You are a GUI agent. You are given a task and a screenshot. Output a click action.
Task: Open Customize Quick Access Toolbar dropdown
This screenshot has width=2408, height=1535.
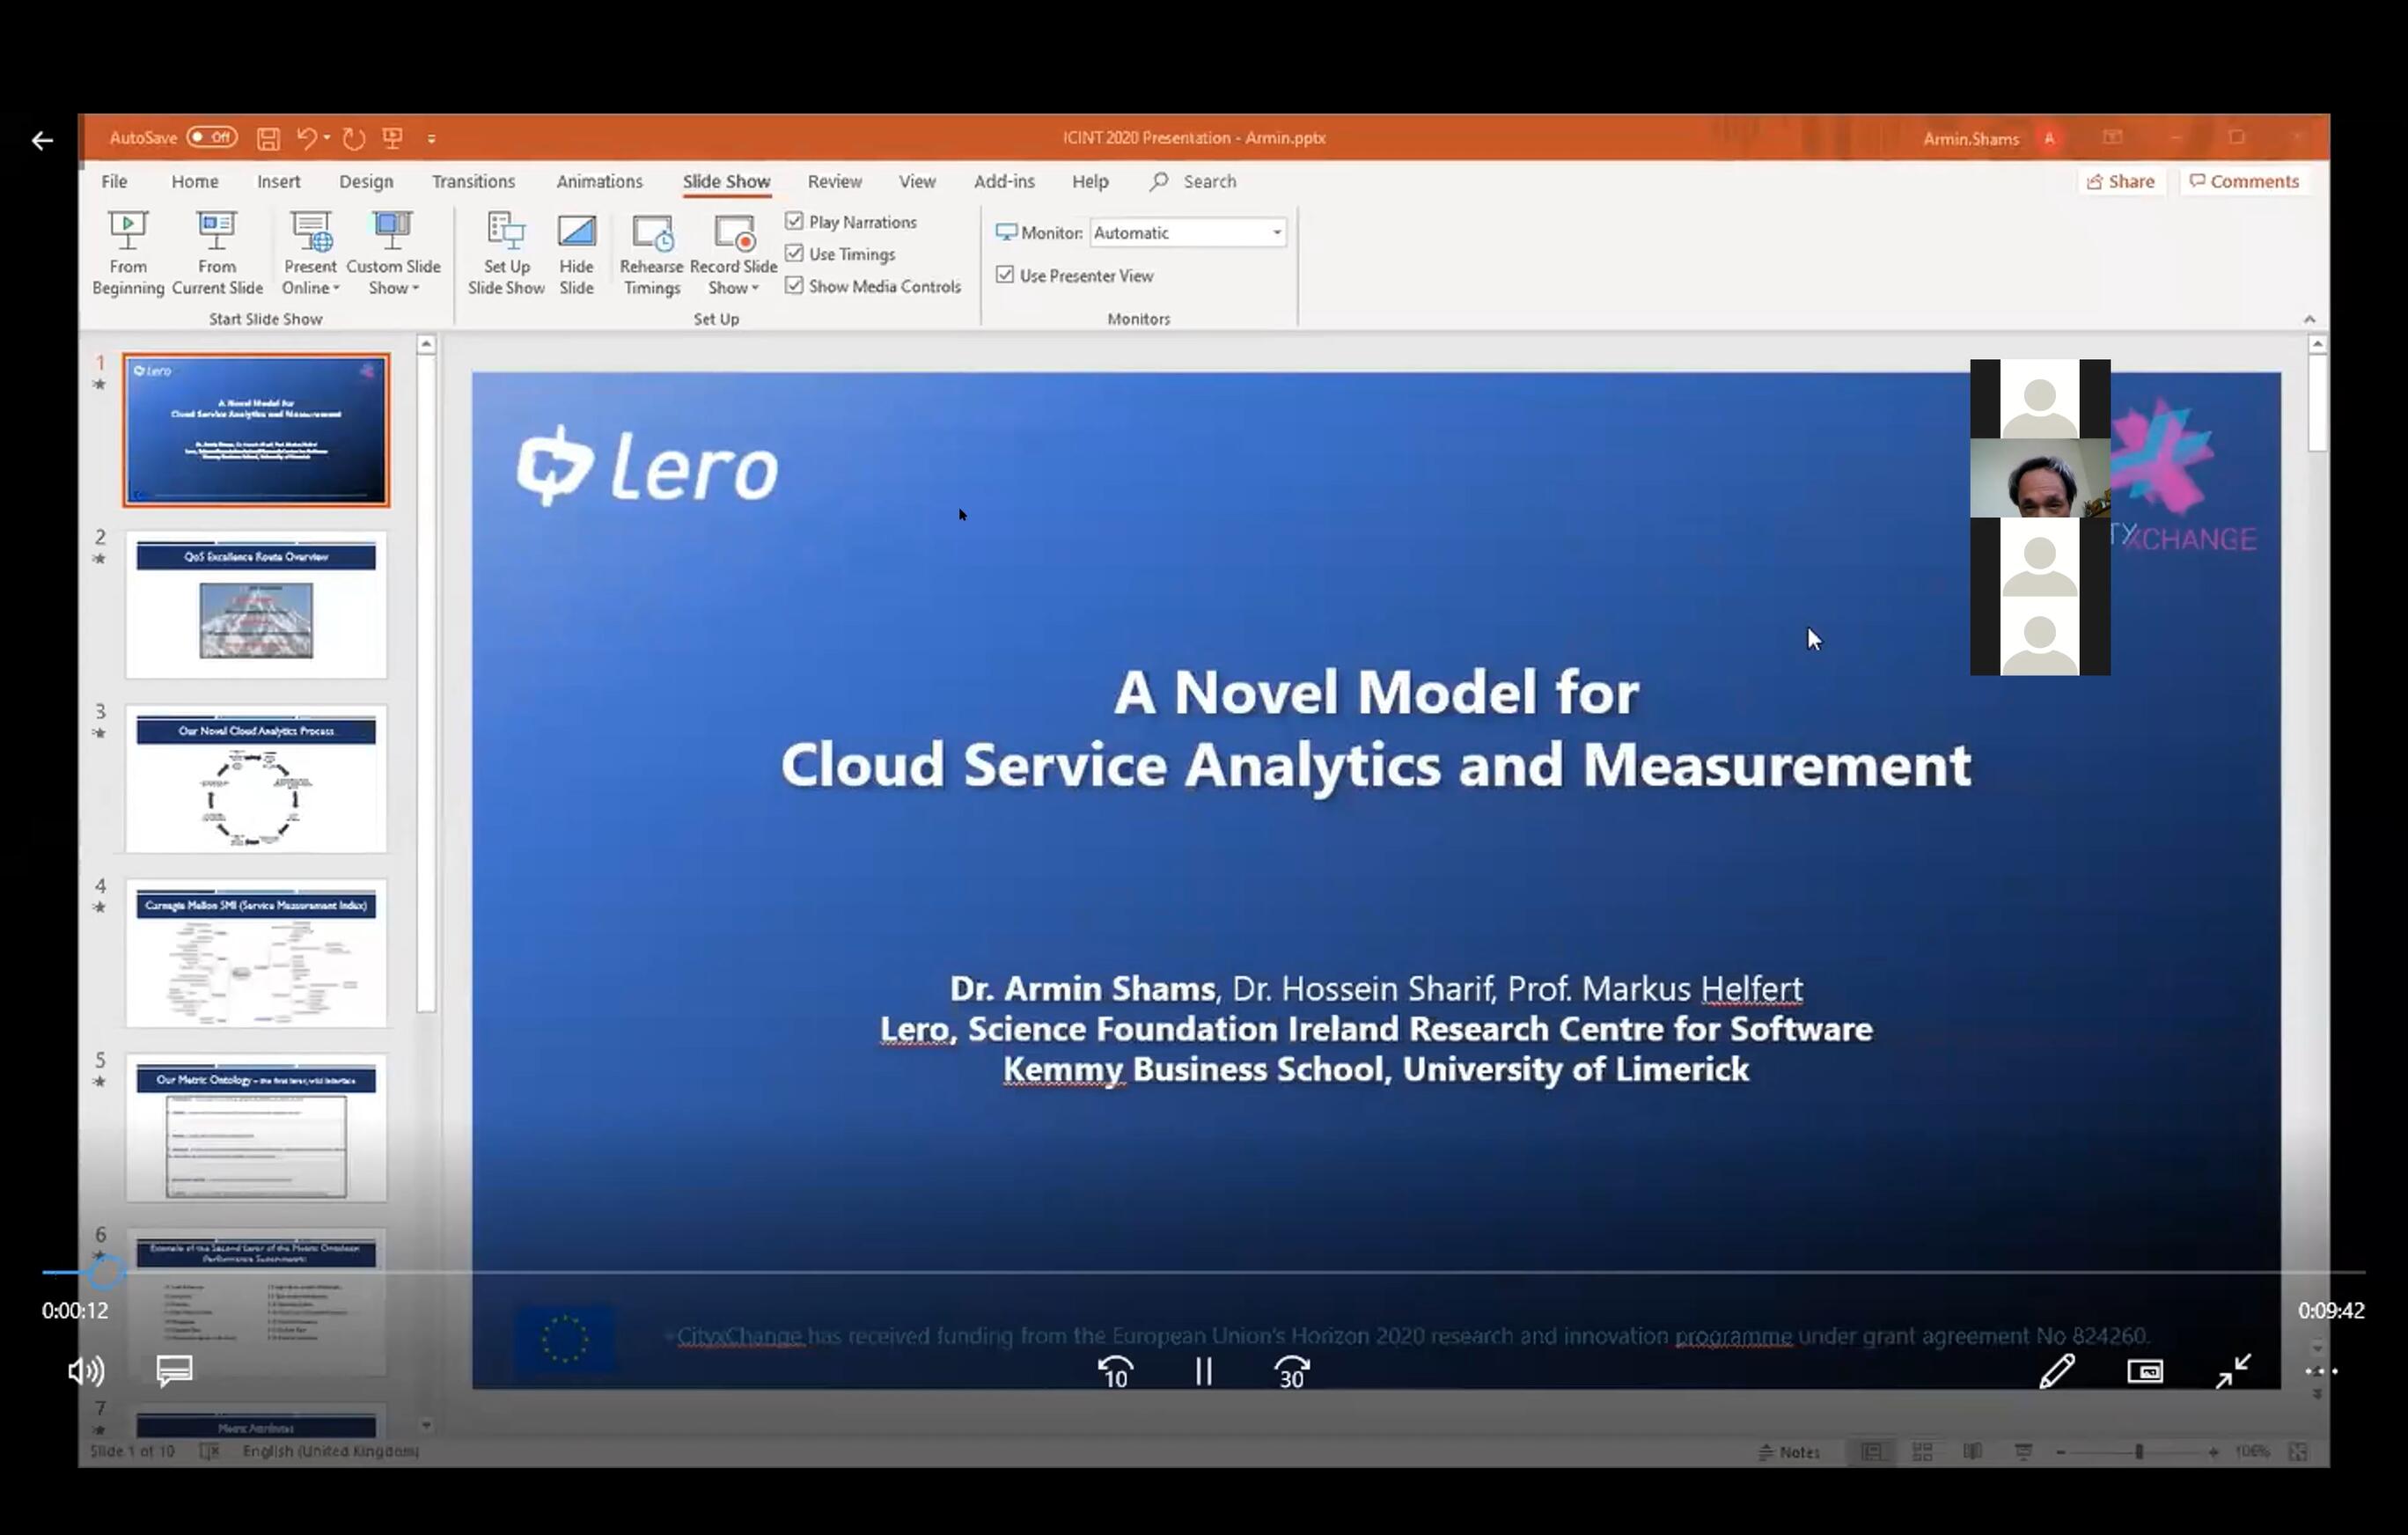pos(432,139)
